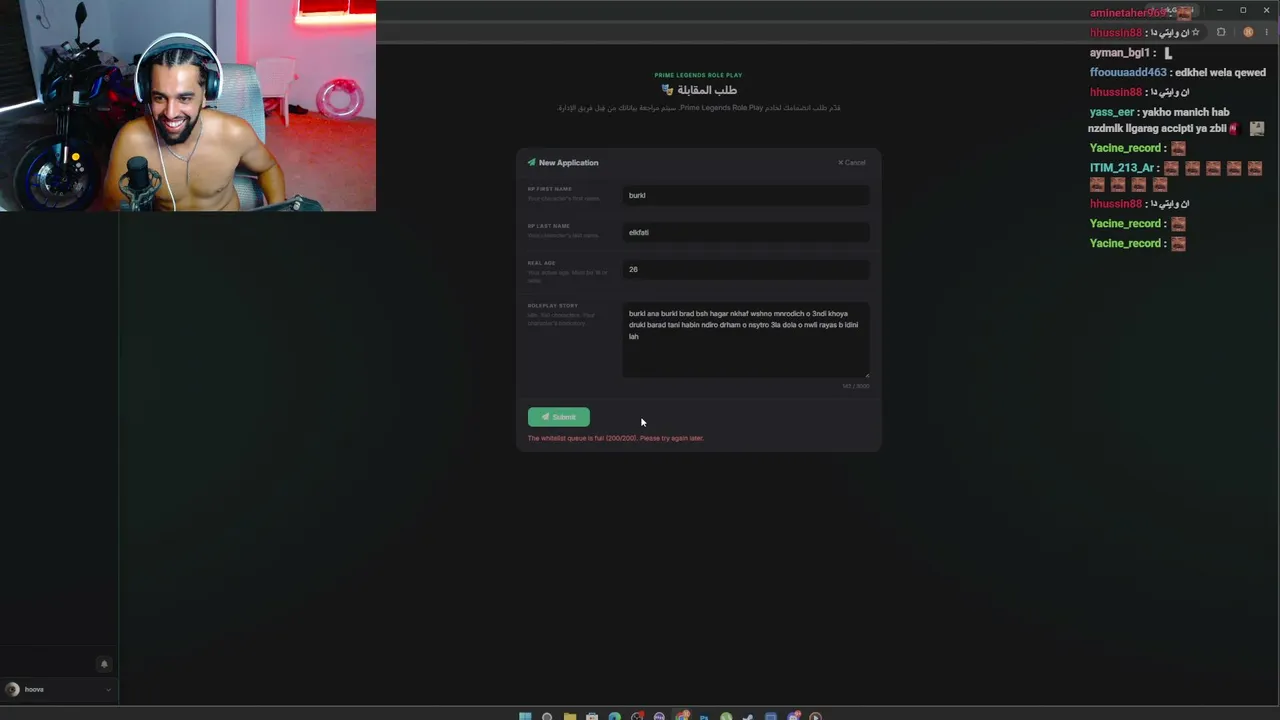This screenshot has width=1280, height=720.
Task: Focus the RP Last Name field containing elkfati
Action: pos(746,232)
